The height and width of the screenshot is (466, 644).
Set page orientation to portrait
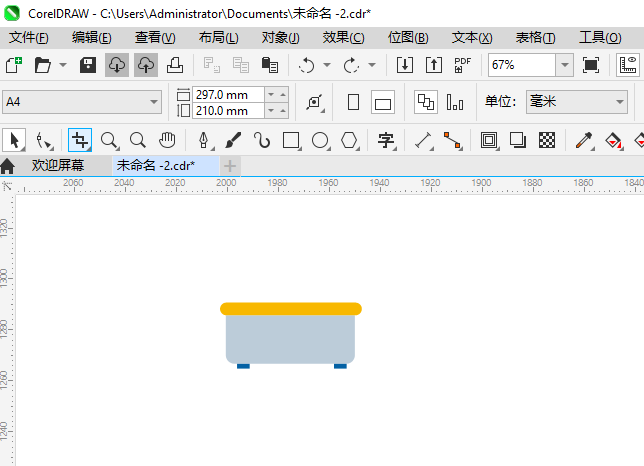pyautogui.click(x=353, y=102)
